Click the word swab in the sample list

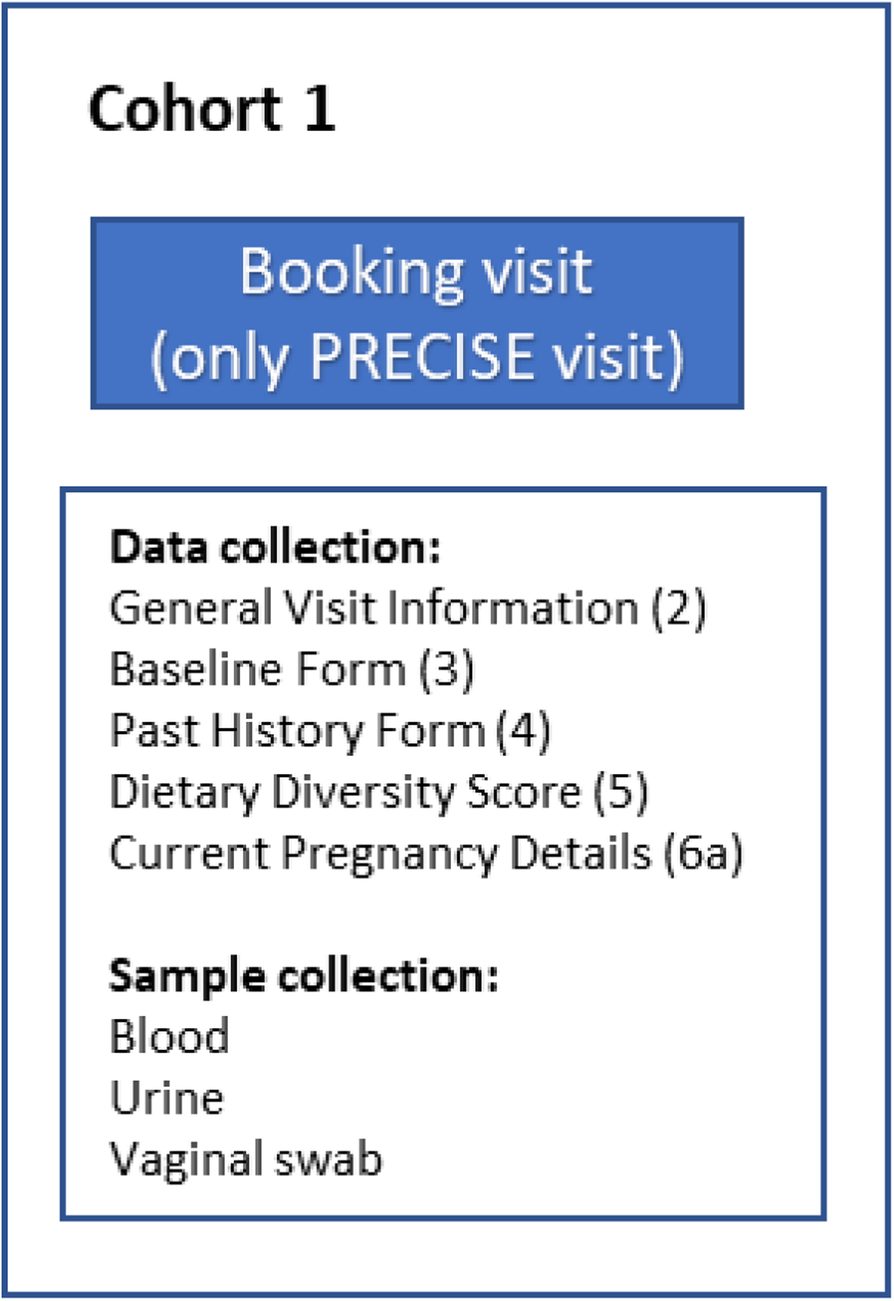(330, 1161)
